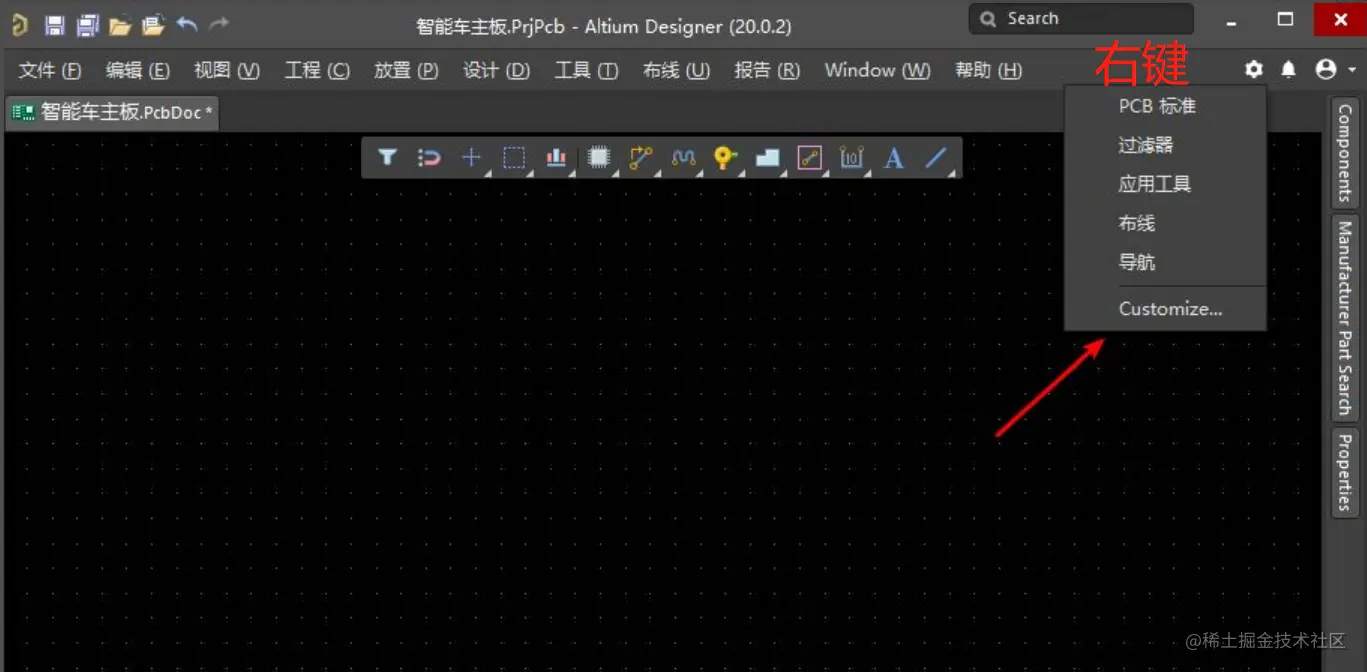Open the 设计 menu
The height and width of the screenshot is (672, 1367).
(x=496, y=70)
